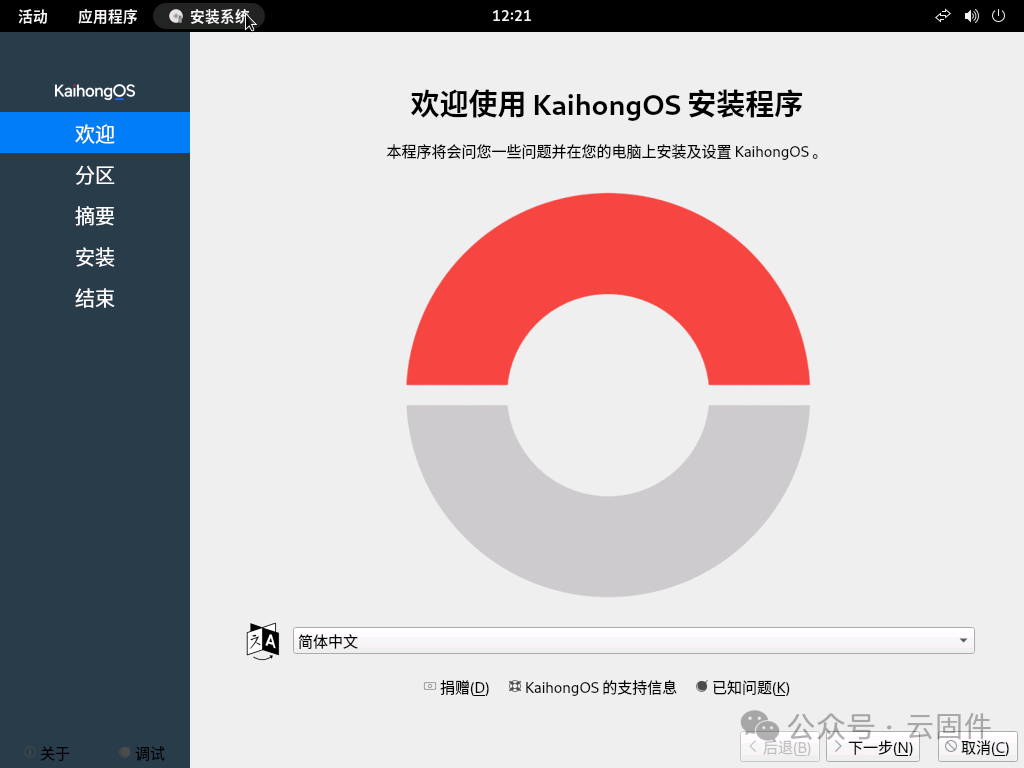The image size is (1024, 768).
Task: Click the KaihongOS logo in the sidebar
Action: tap(95, 91)
